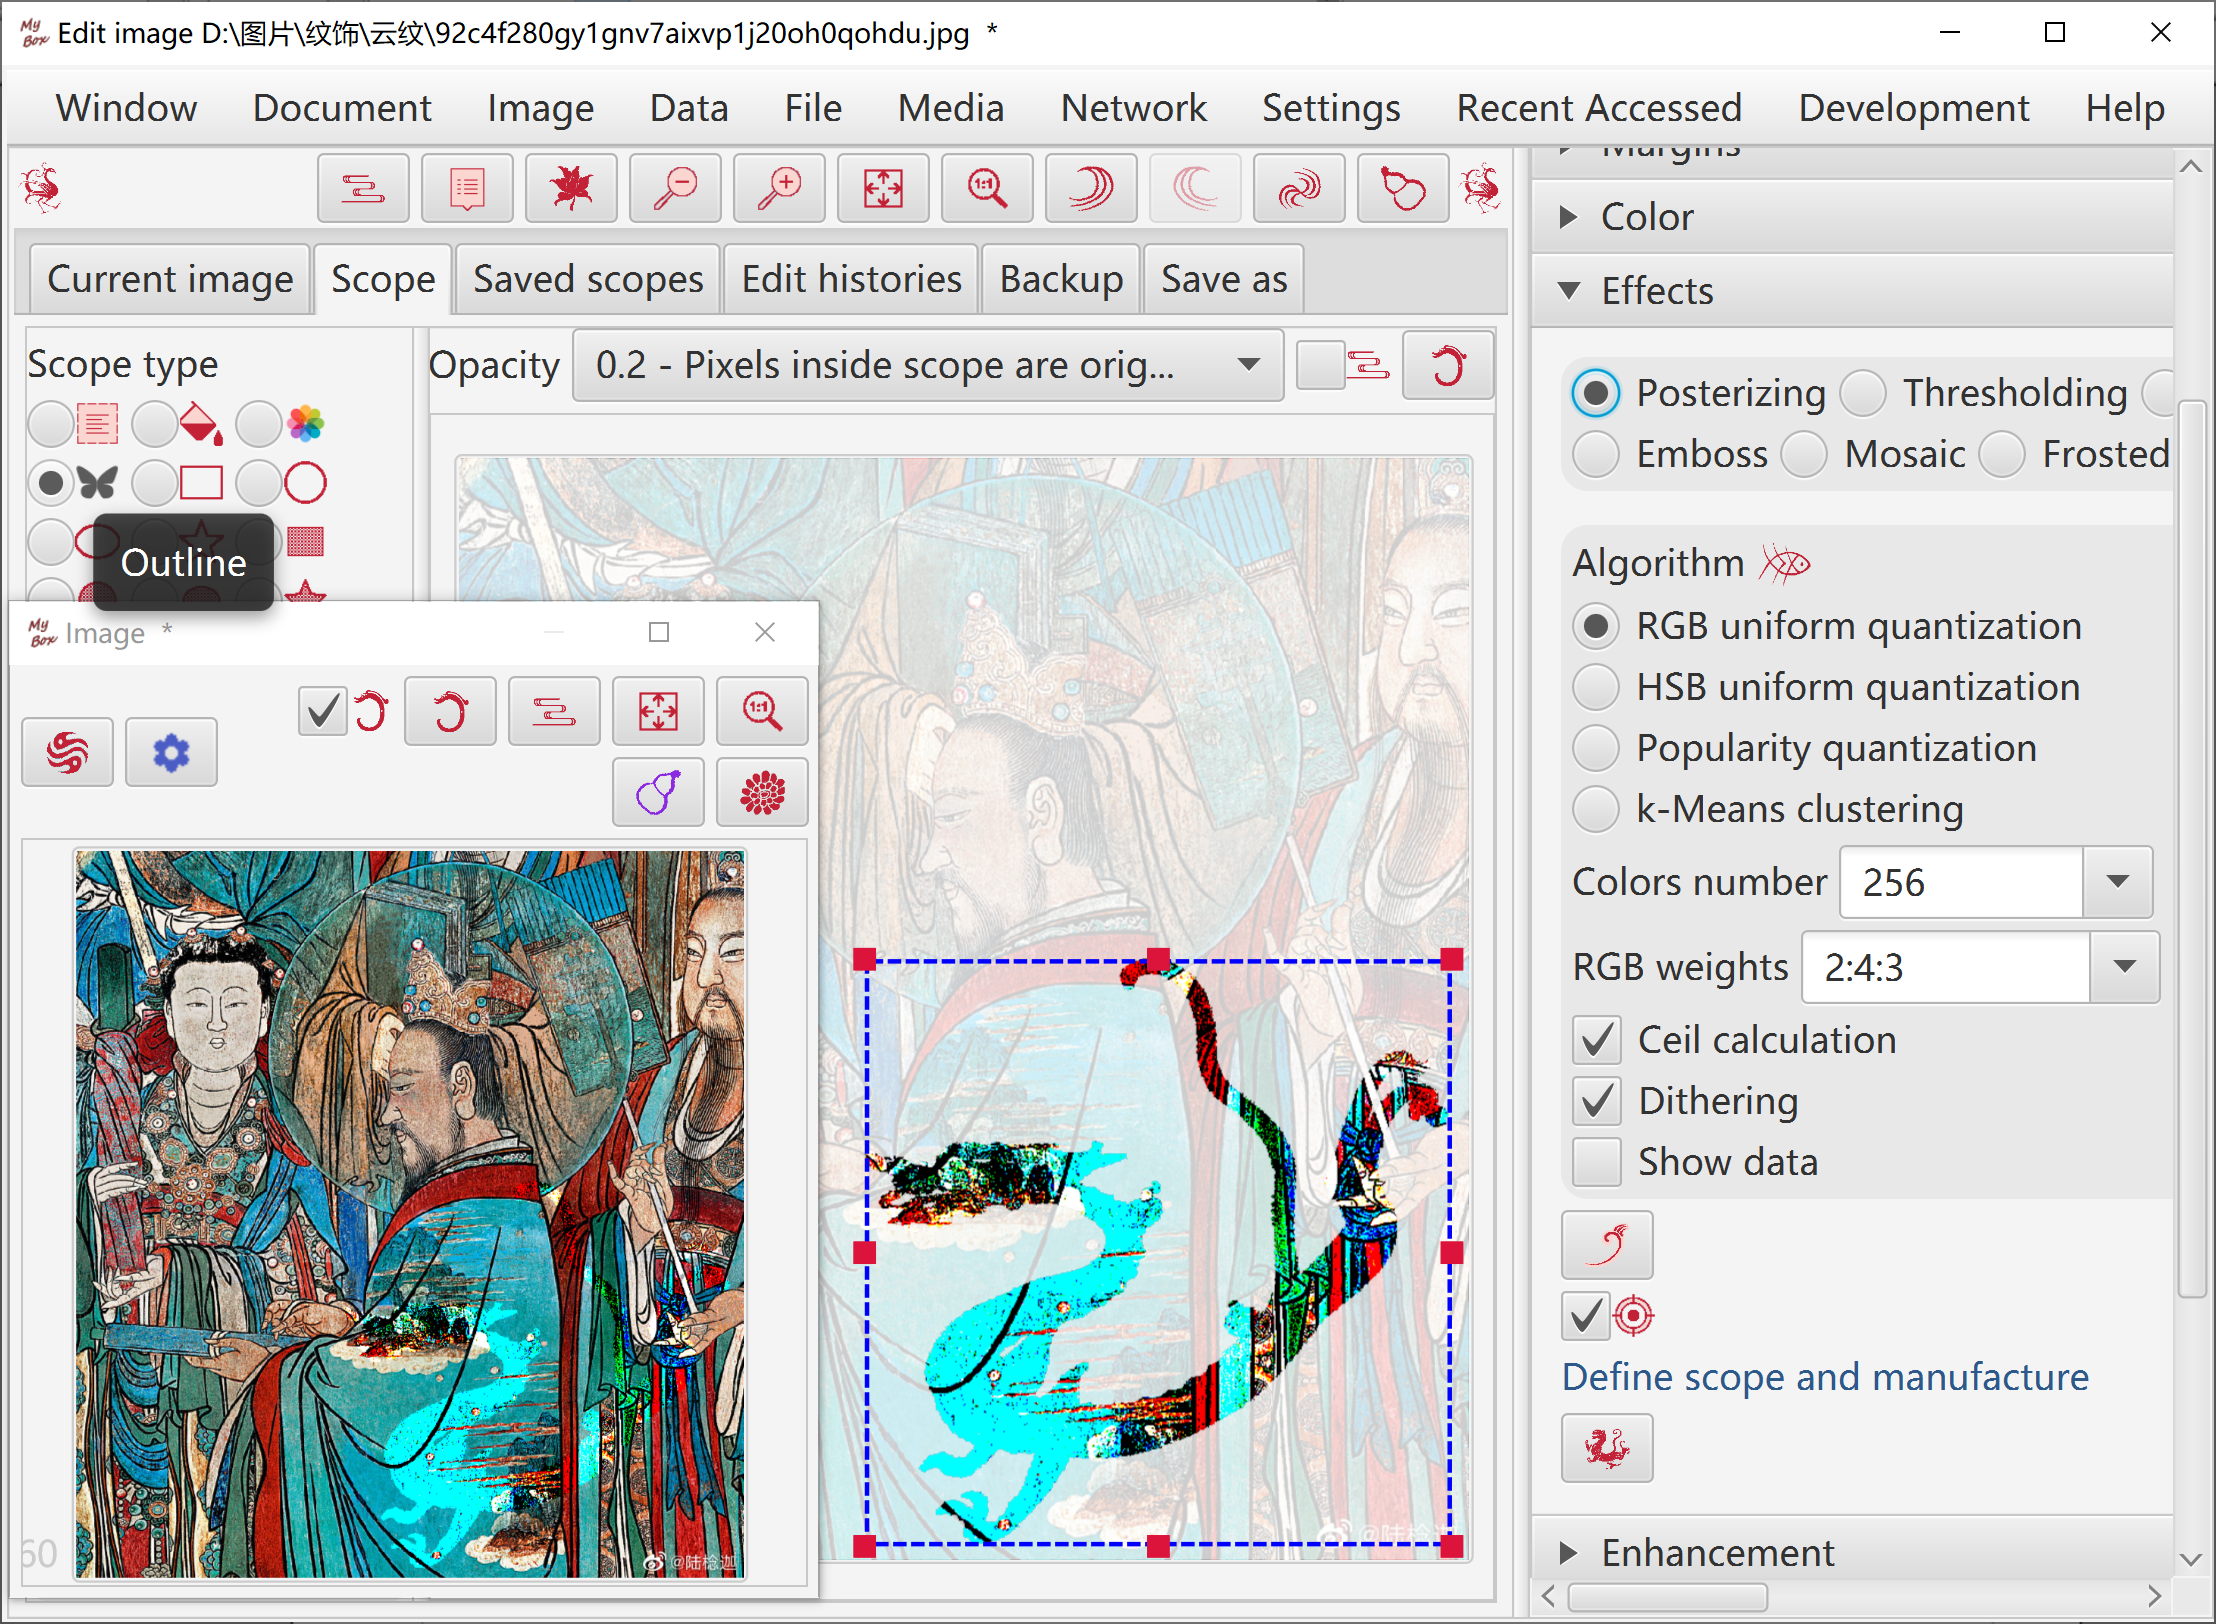
Task: Switch to the Current image tab
Action: click(x=170, y=279)
